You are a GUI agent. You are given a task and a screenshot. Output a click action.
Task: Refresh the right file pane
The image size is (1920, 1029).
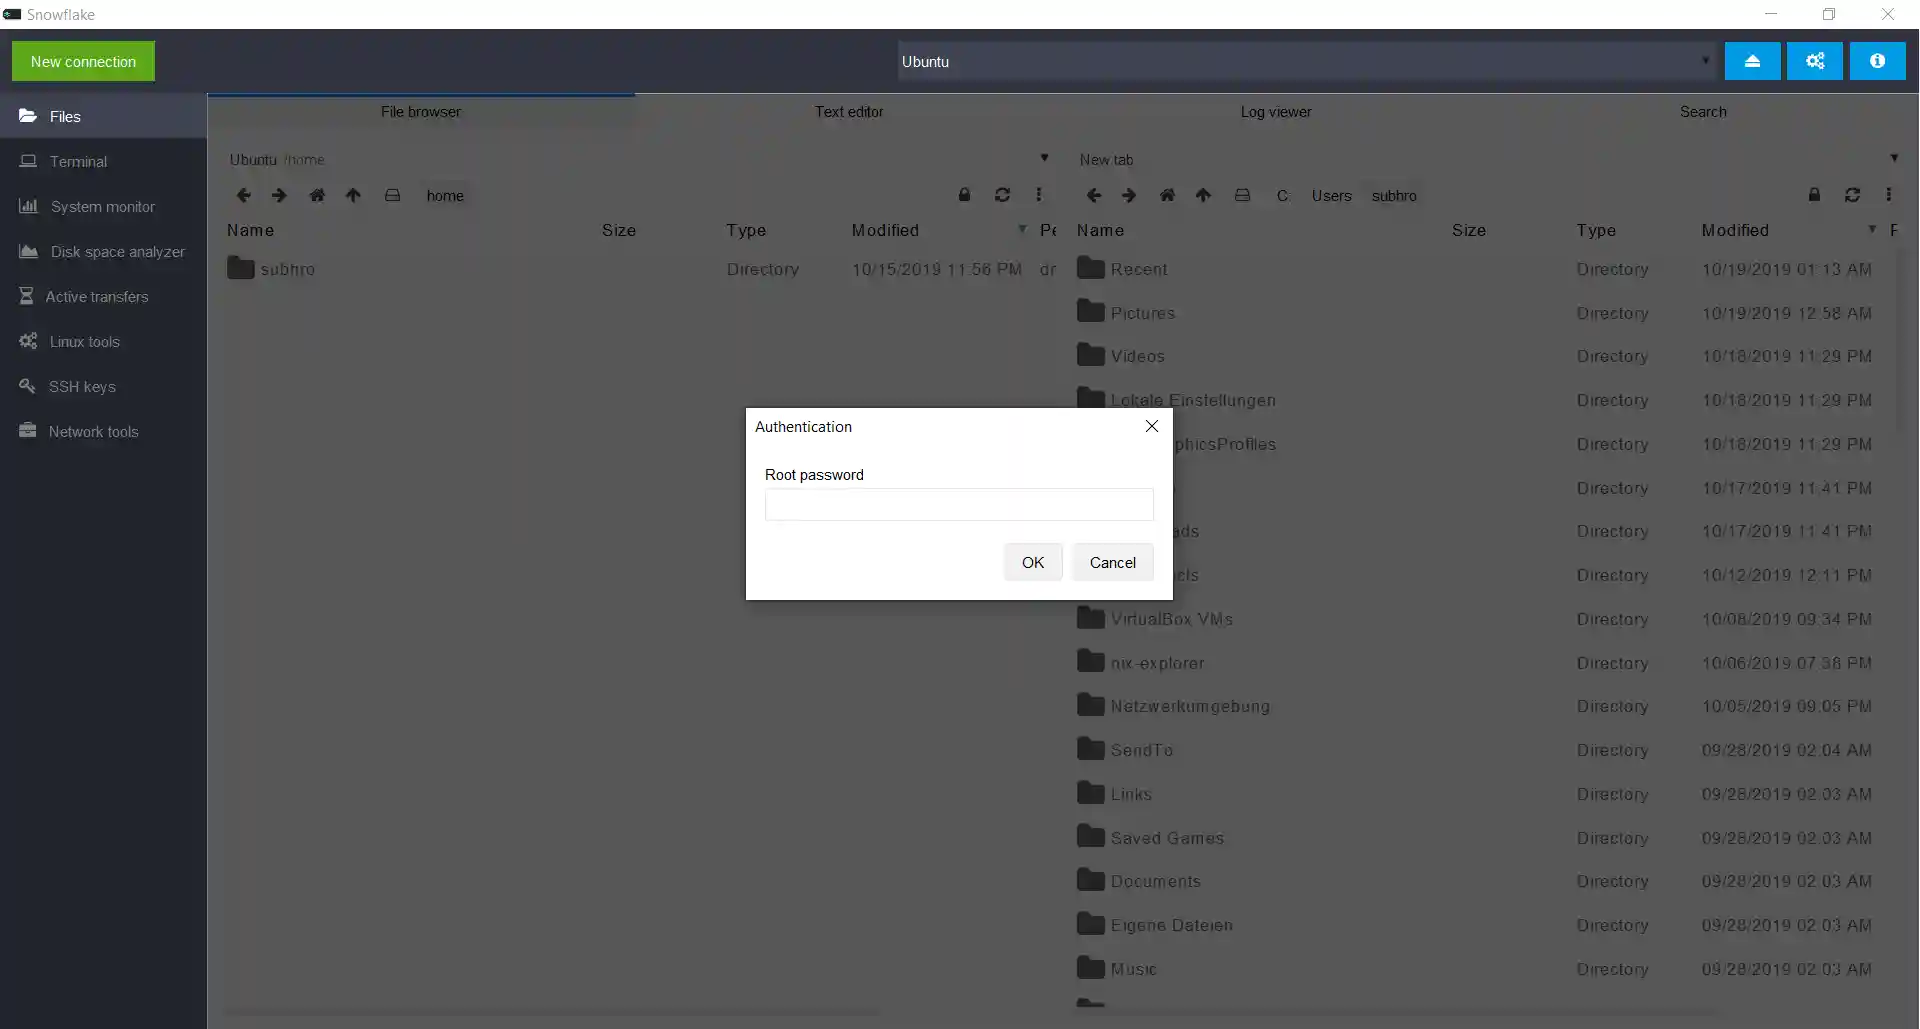click(x=1852, y=195)
